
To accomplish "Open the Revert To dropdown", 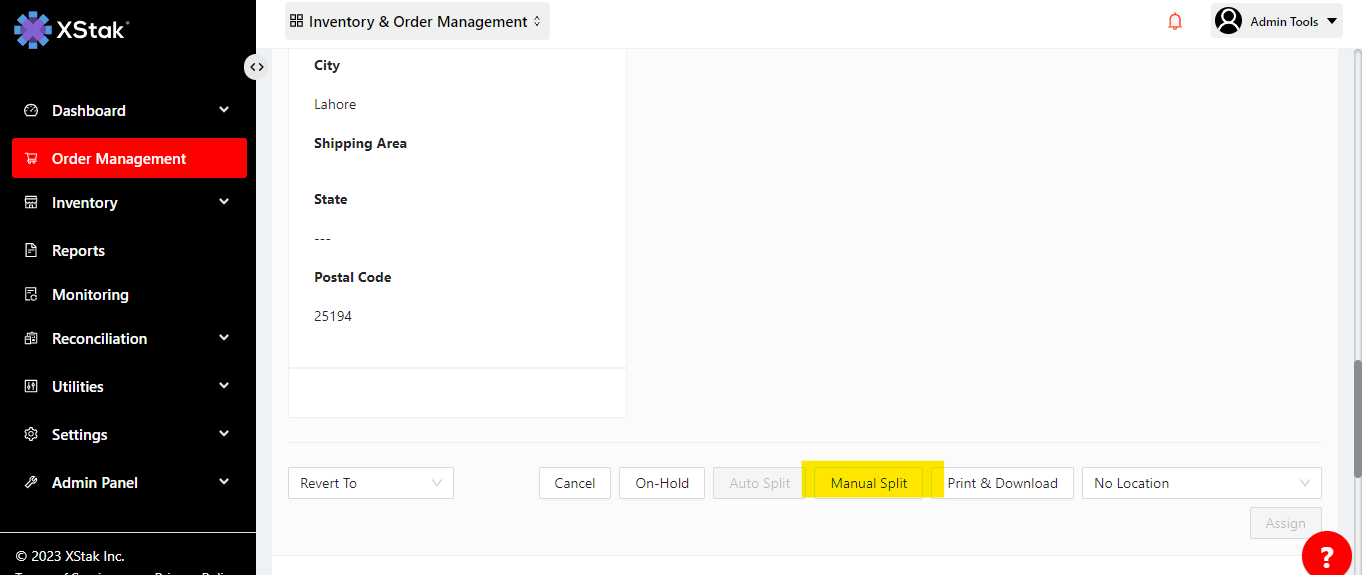I will [370, 483].
